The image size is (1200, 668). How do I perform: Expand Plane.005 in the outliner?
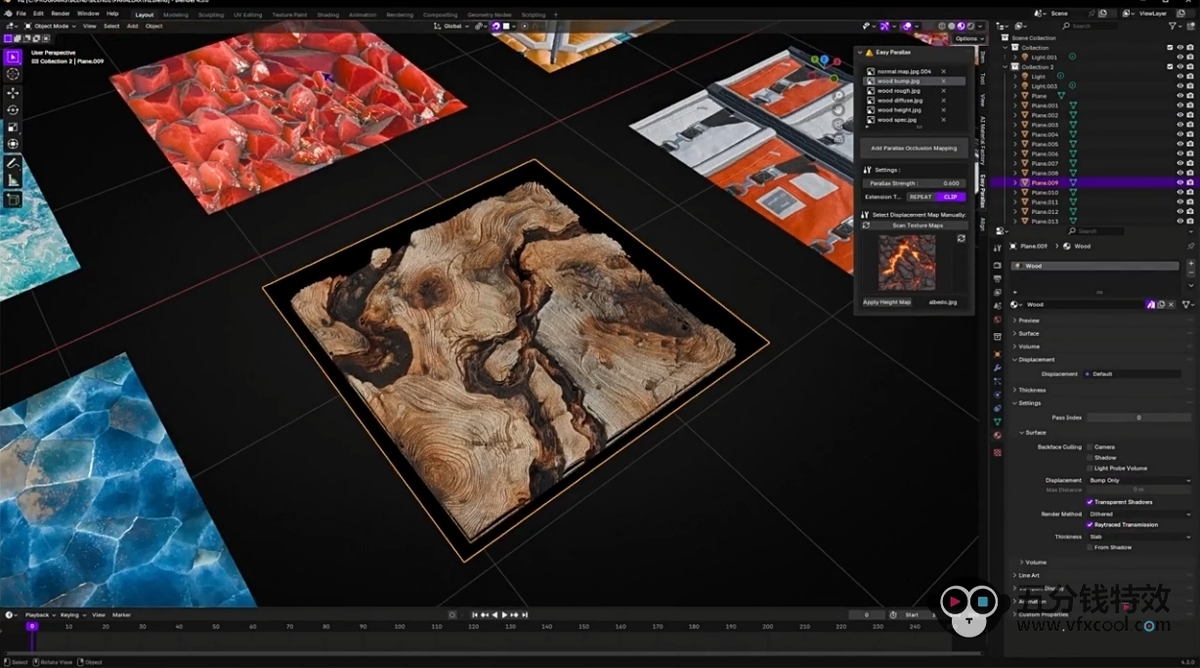(1016, 144)
